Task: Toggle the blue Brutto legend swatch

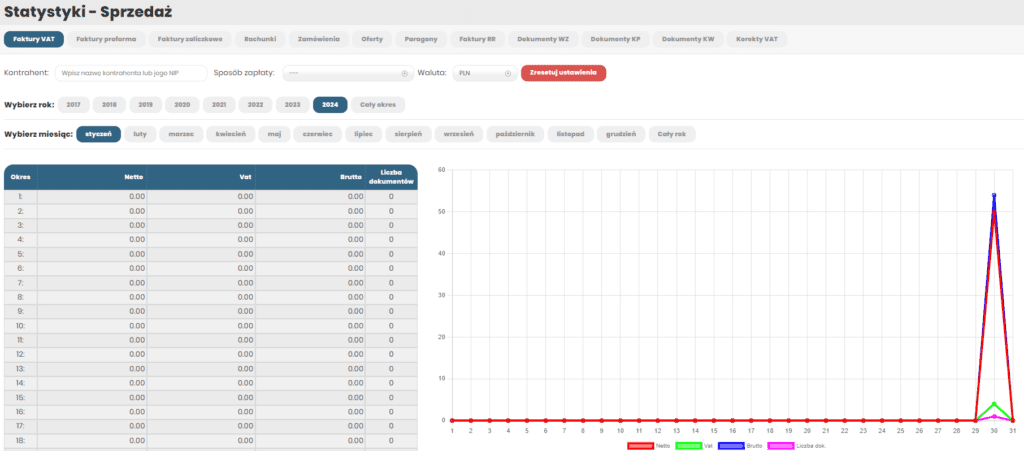Action: pos(732,445)
